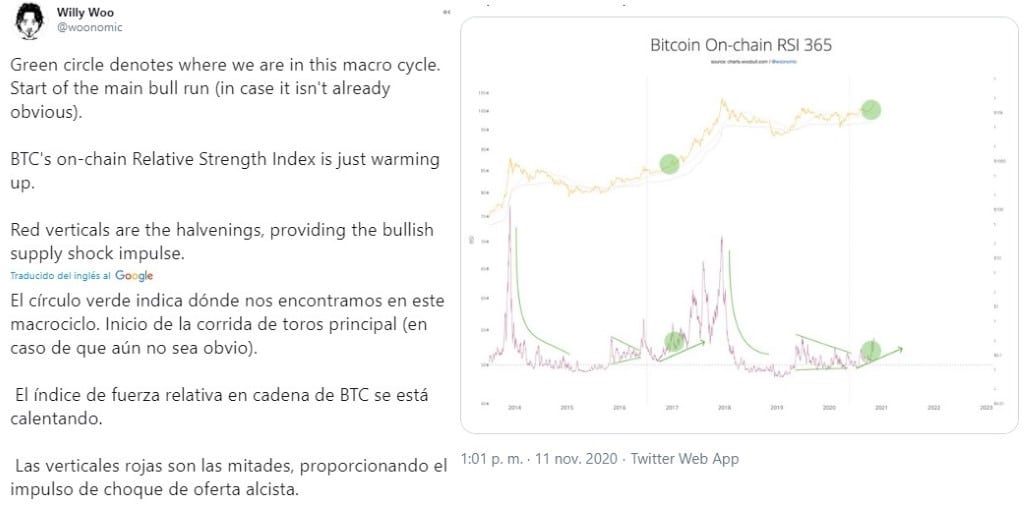Click the green circle on the RSI line near 2021

tap(870, 351)
